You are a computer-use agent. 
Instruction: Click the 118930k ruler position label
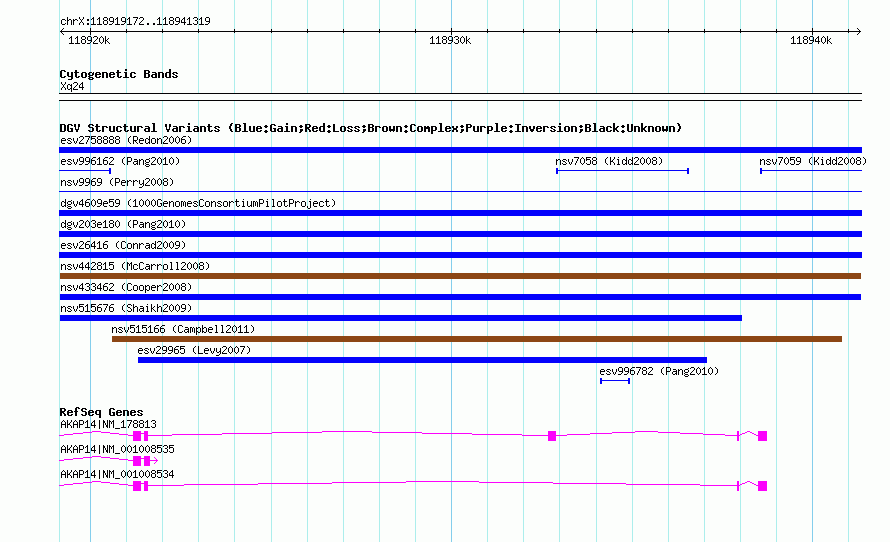point(450,40)
